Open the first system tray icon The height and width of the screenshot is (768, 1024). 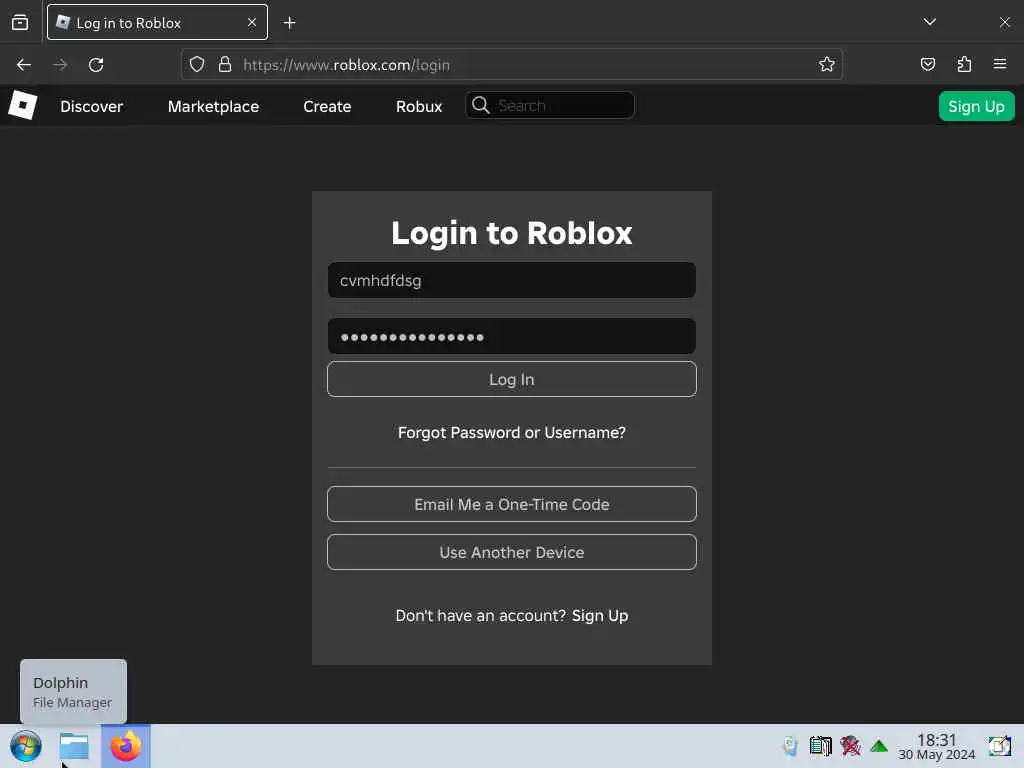(790, 746)
